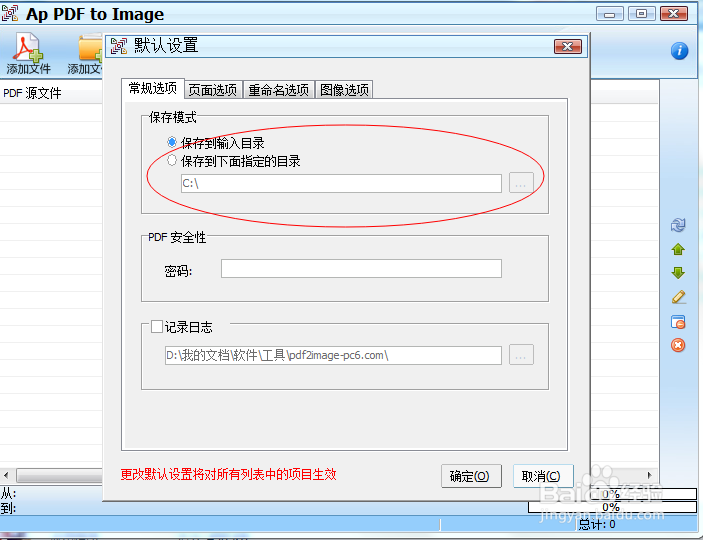Click the log path field
This screenshot has height=540, width=703.
coord(333,355)
